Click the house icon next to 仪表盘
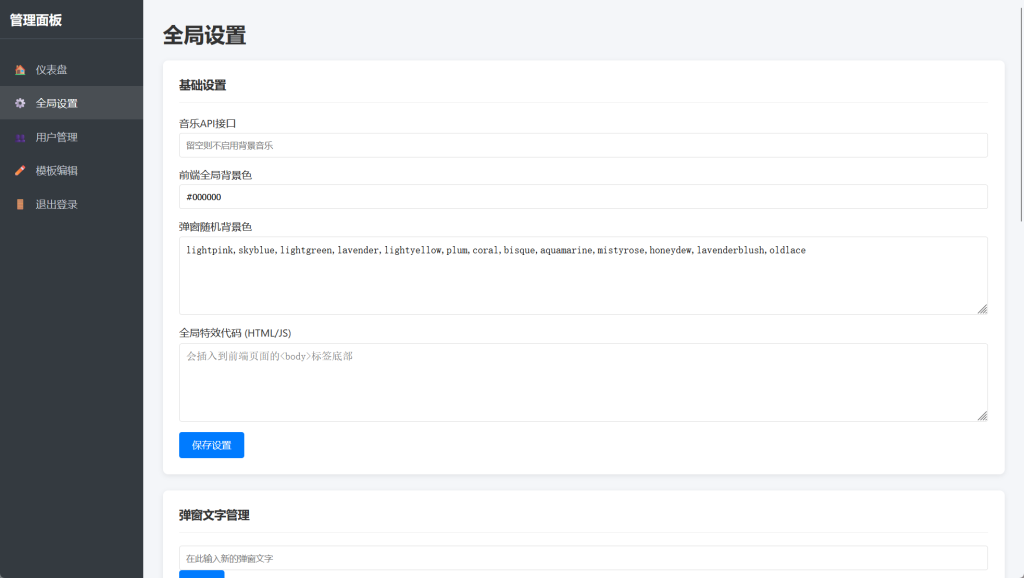Viewport: 1024px width, 578px height. (18, 70)
